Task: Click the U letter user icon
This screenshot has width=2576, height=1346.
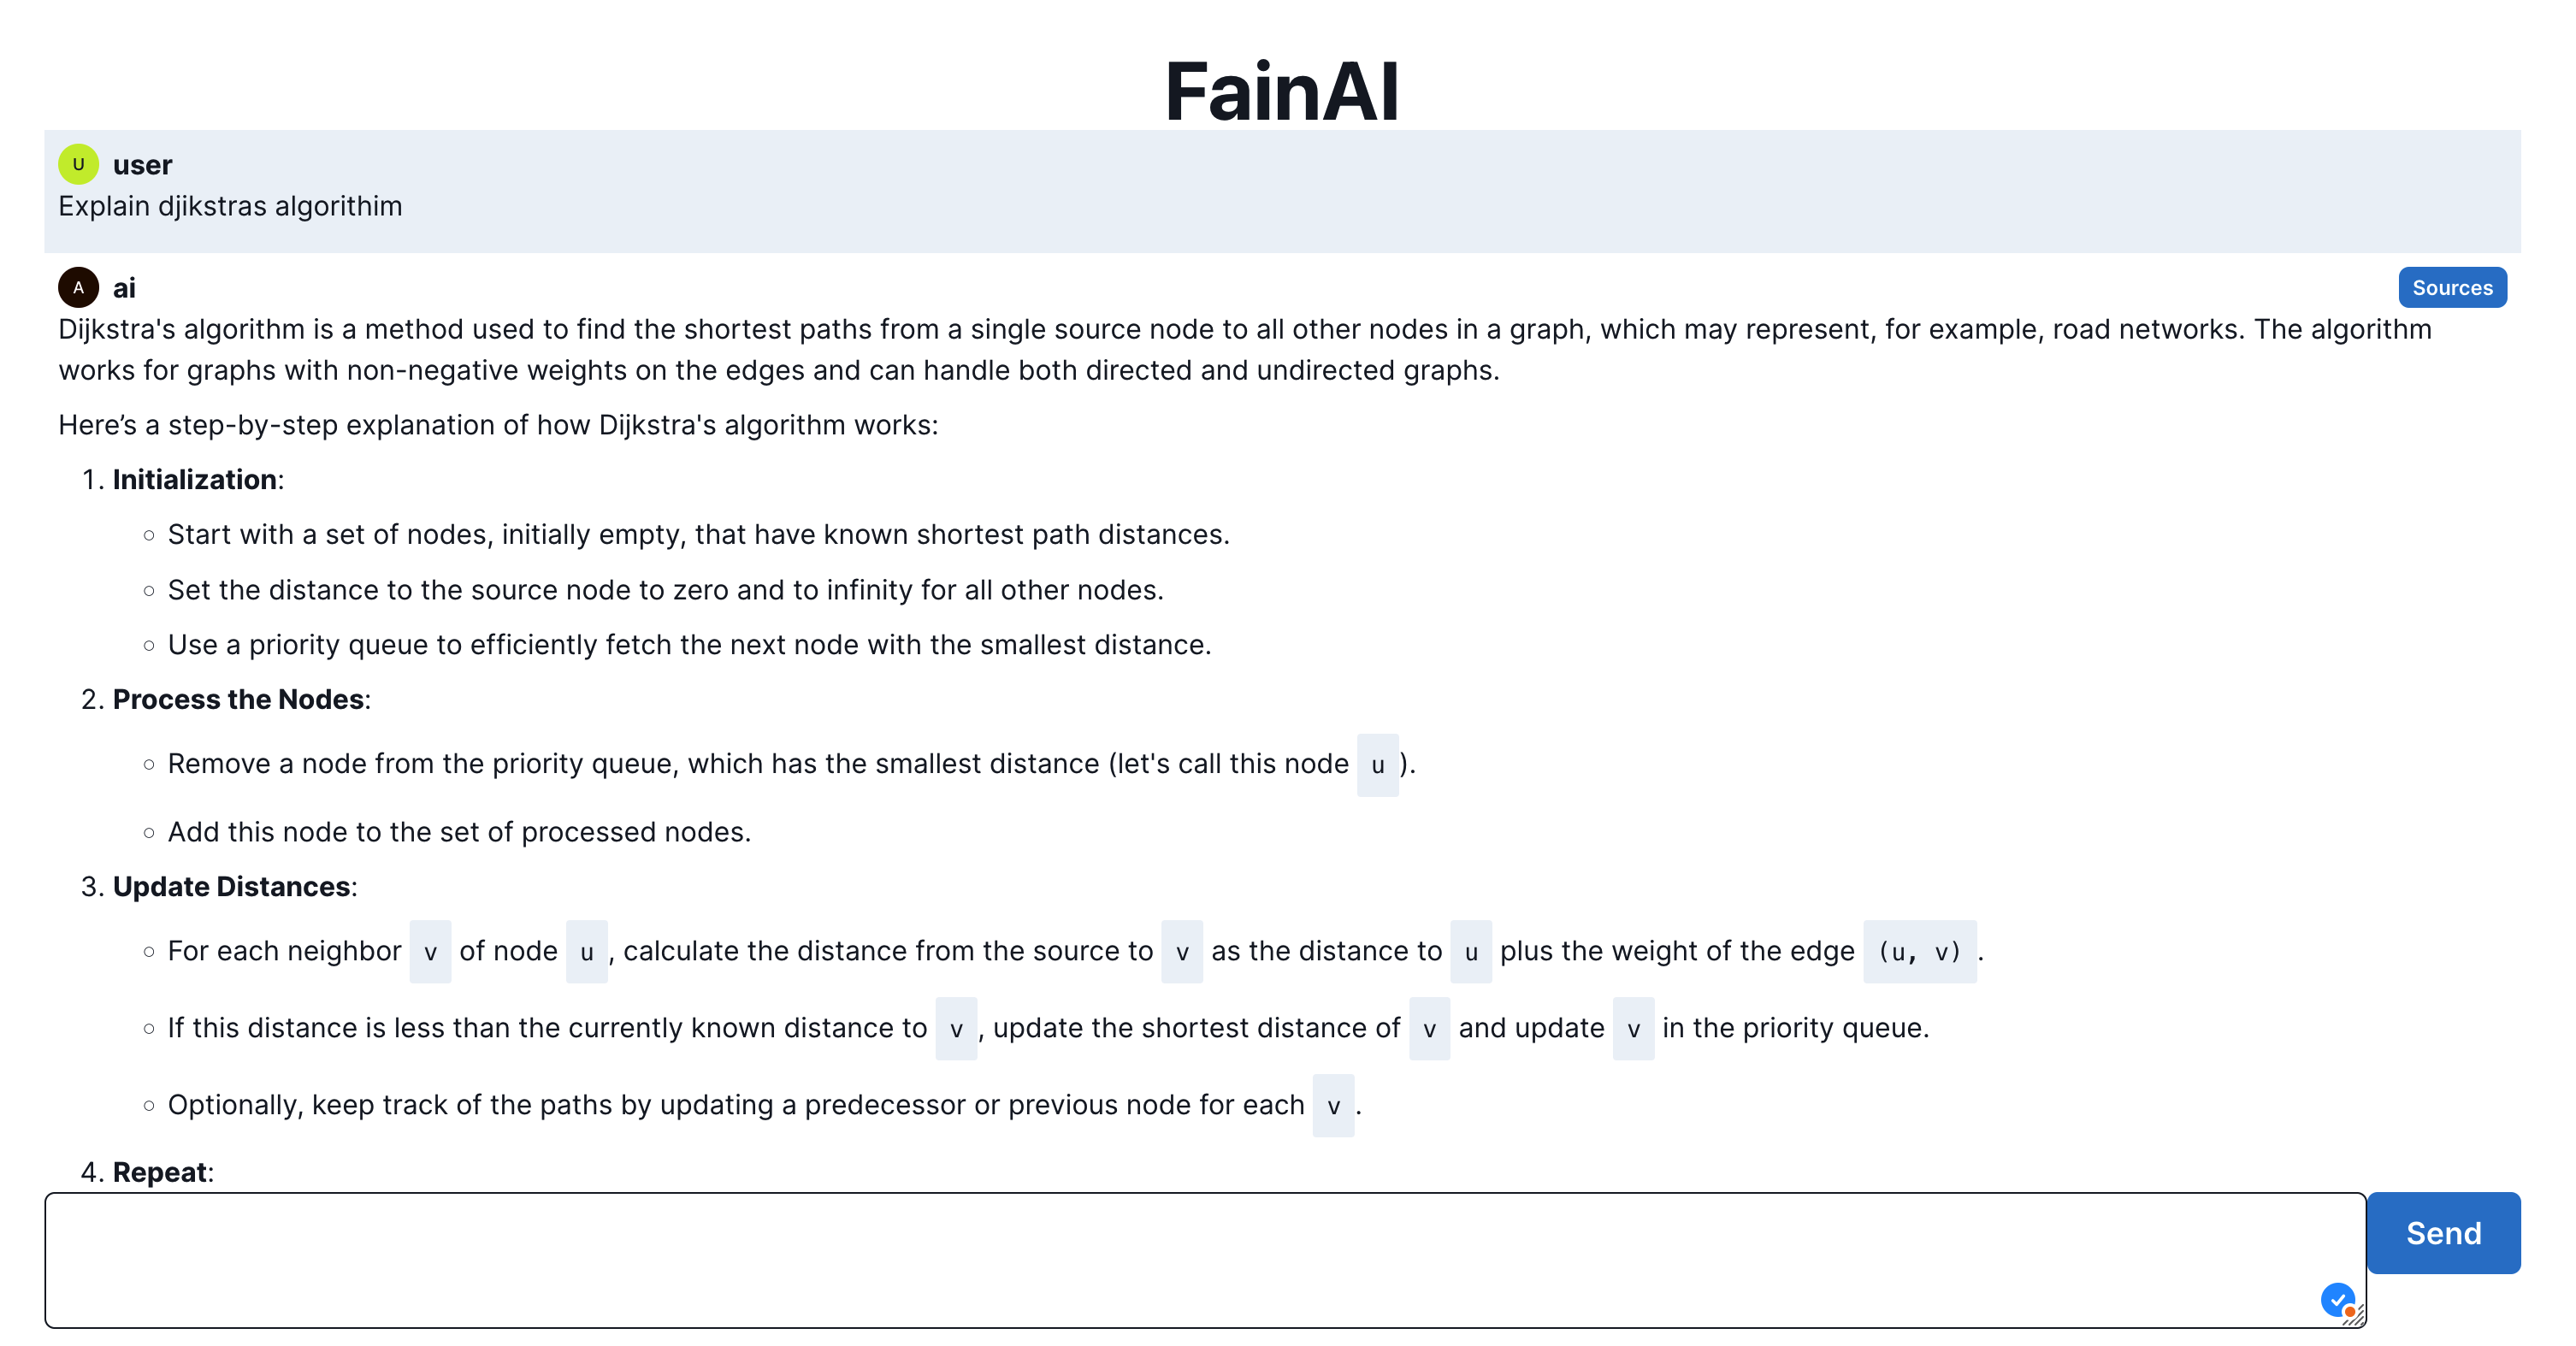Action: pos(79,165)
